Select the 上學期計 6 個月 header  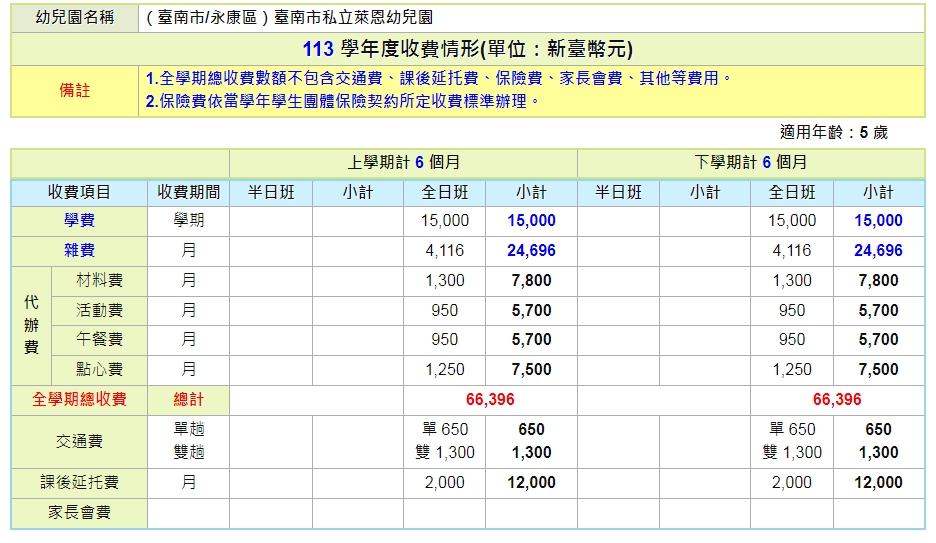[403, 162]
